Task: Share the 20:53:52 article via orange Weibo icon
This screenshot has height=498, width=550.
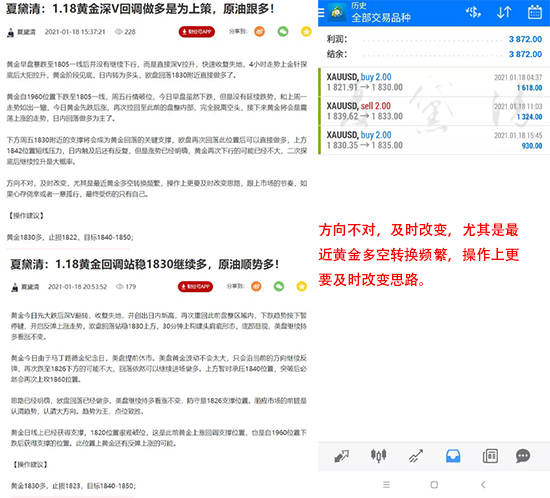Action: tap(256, 287)
